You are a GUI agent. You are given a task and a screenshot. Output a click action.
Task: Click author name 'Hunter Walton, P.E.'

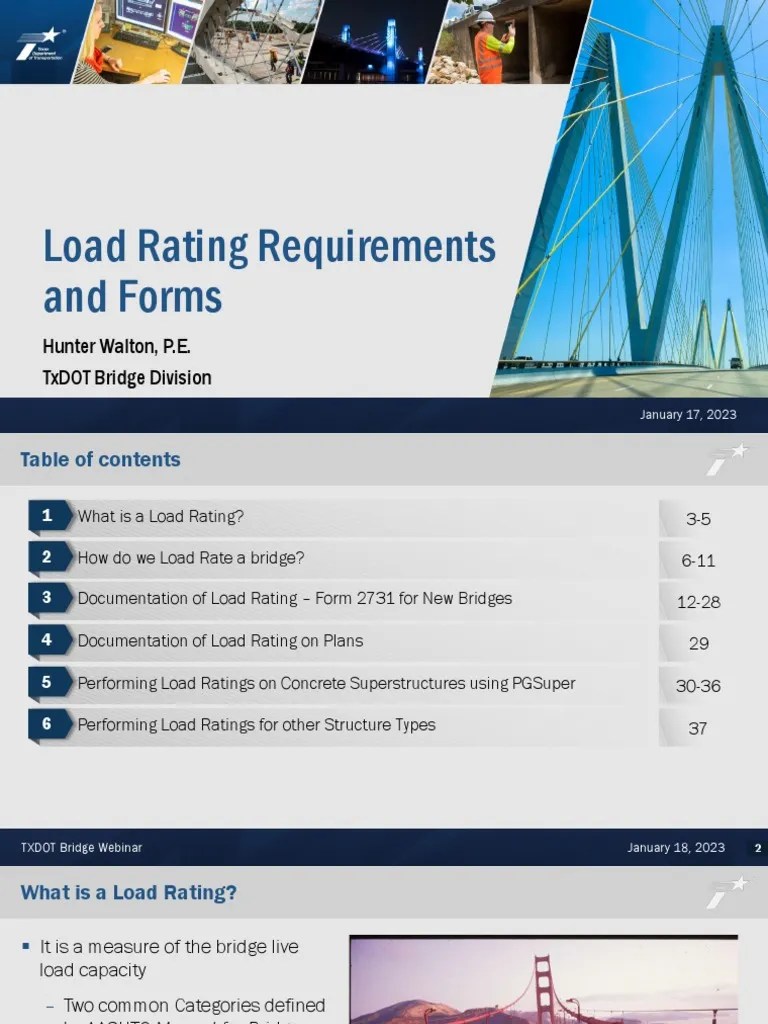(x=117, y=346)
